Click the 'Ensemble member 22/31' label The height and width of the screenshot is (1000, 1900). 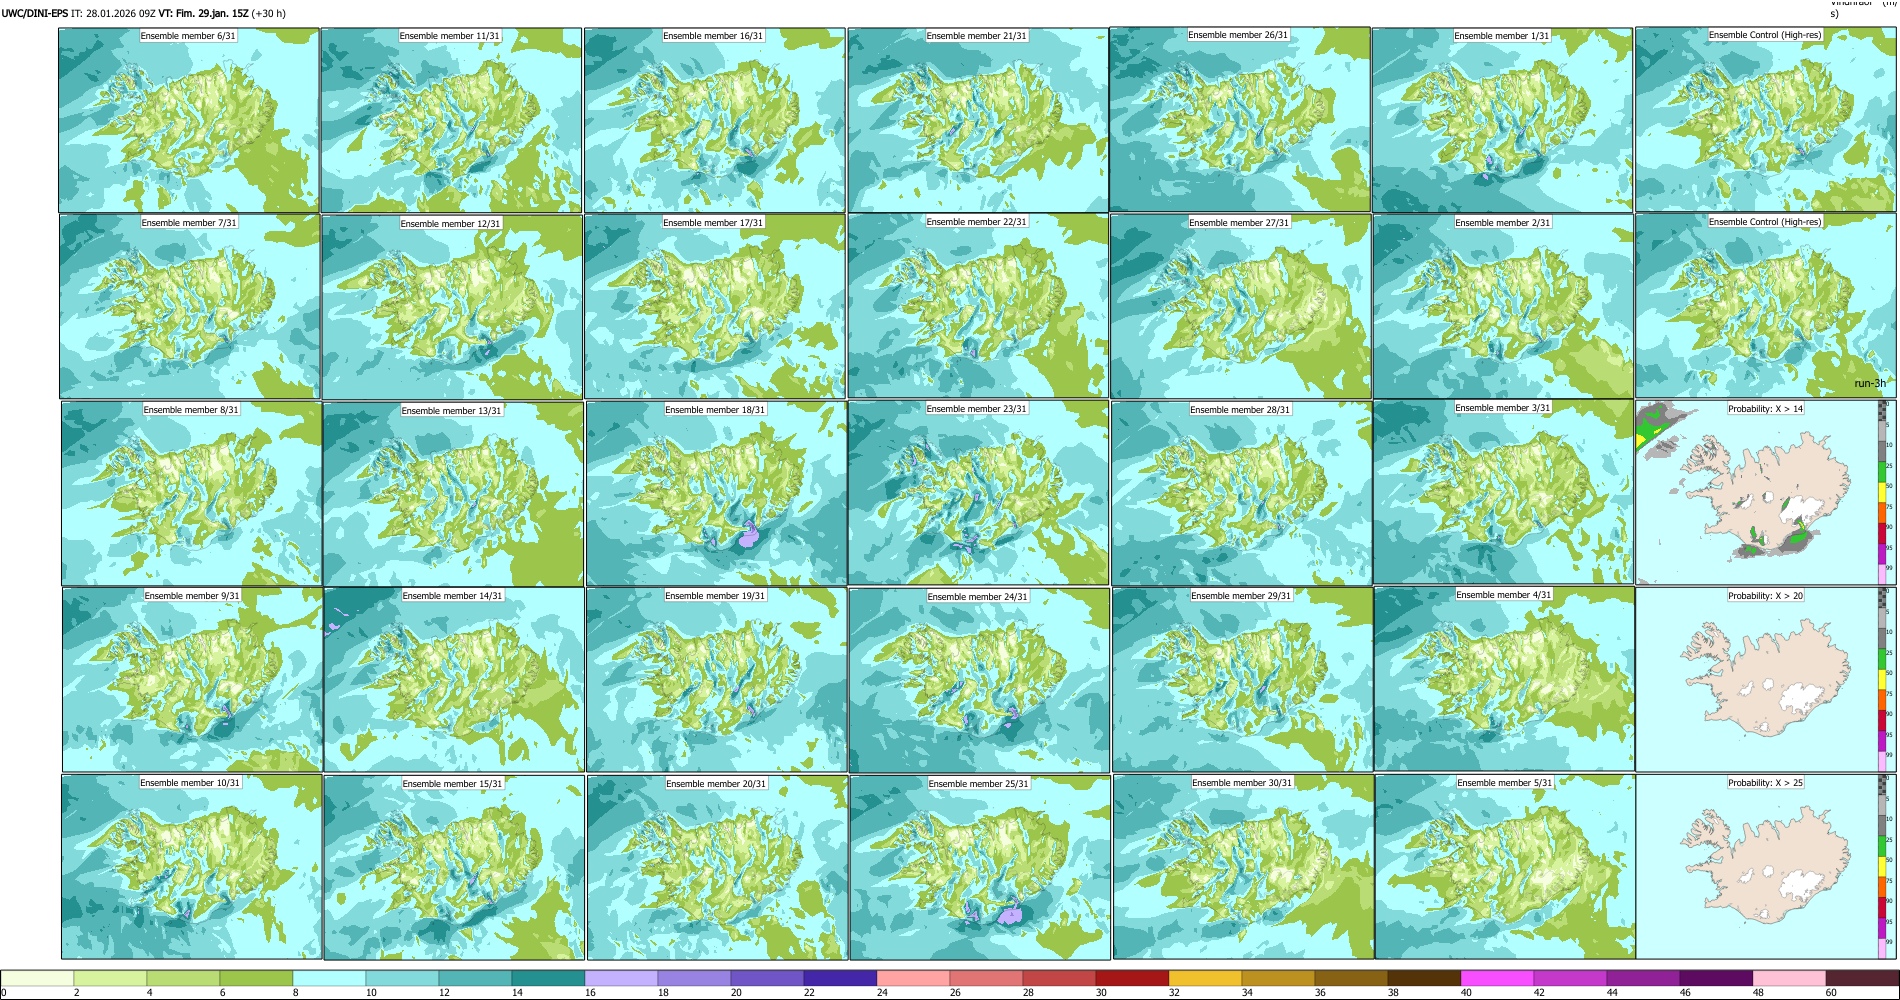[976, 222]
